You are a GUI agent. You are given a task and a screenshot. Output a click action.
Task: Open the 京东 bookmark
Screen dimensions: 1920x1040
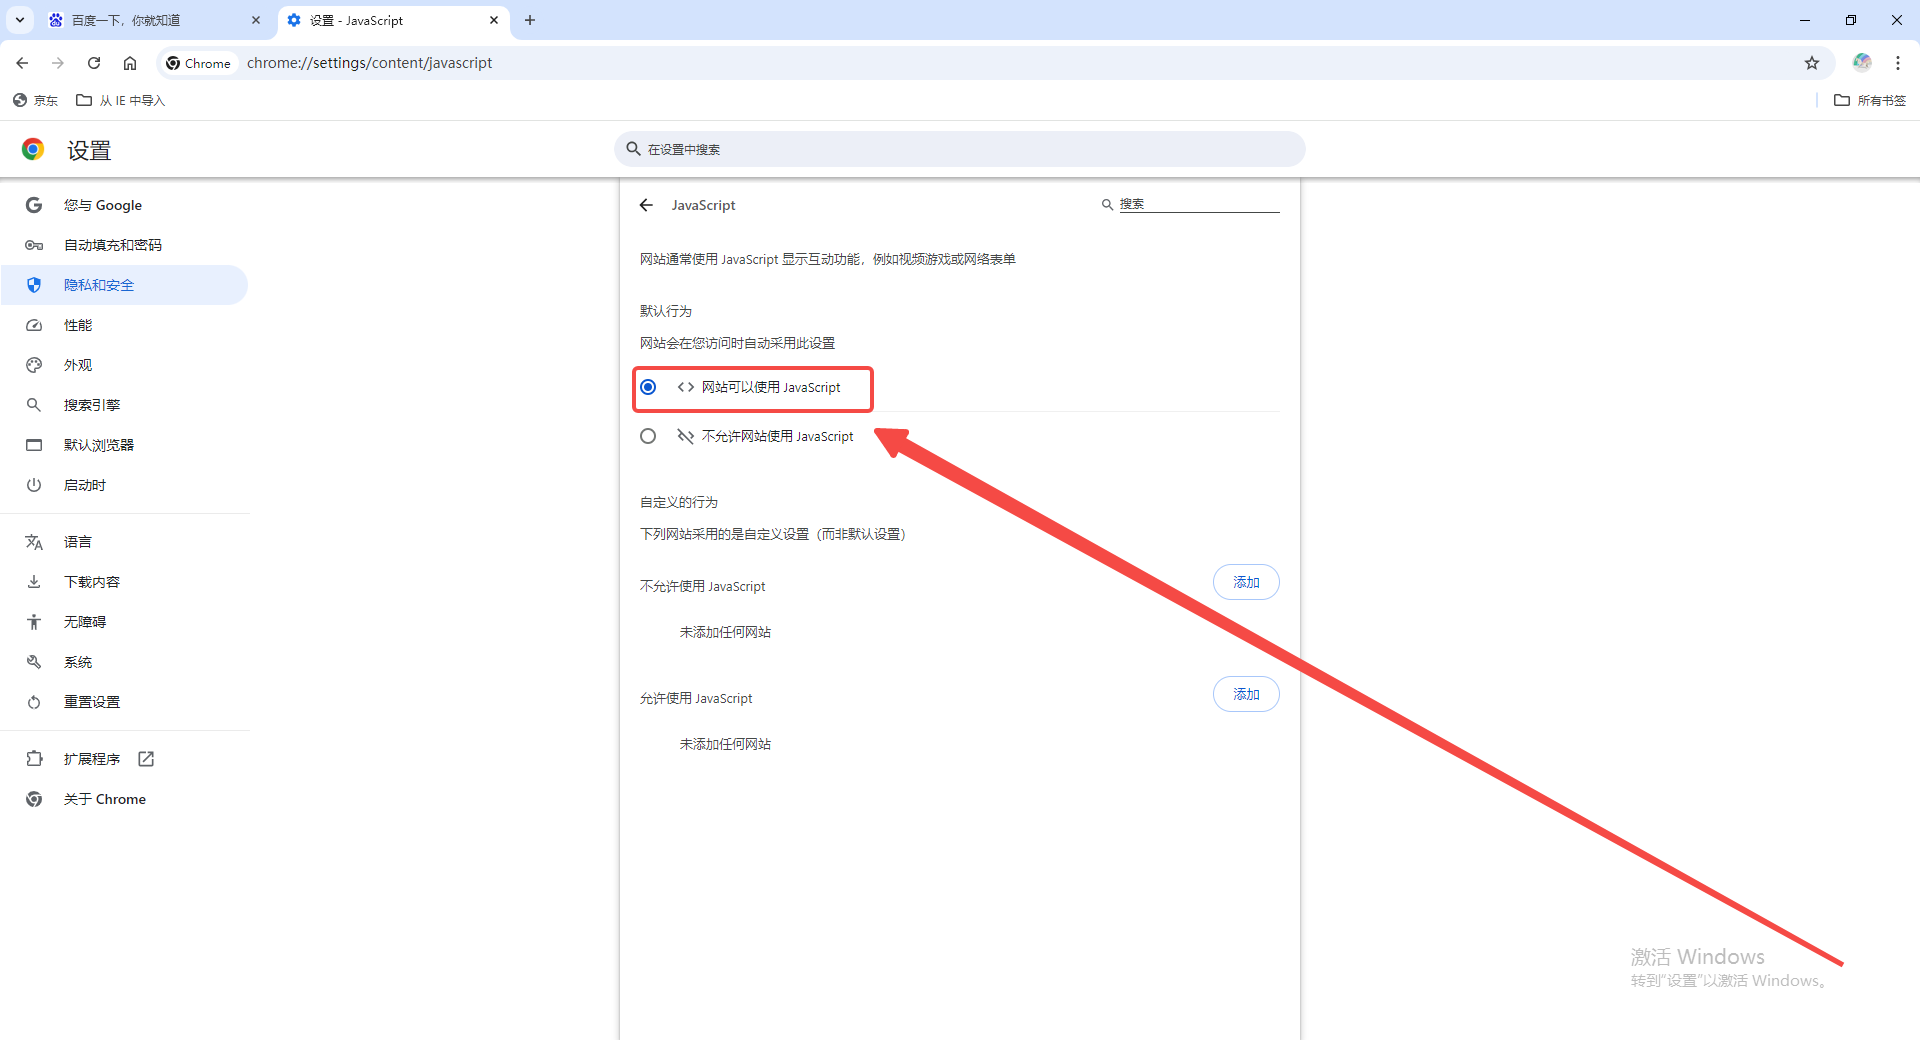click(36, 100)
